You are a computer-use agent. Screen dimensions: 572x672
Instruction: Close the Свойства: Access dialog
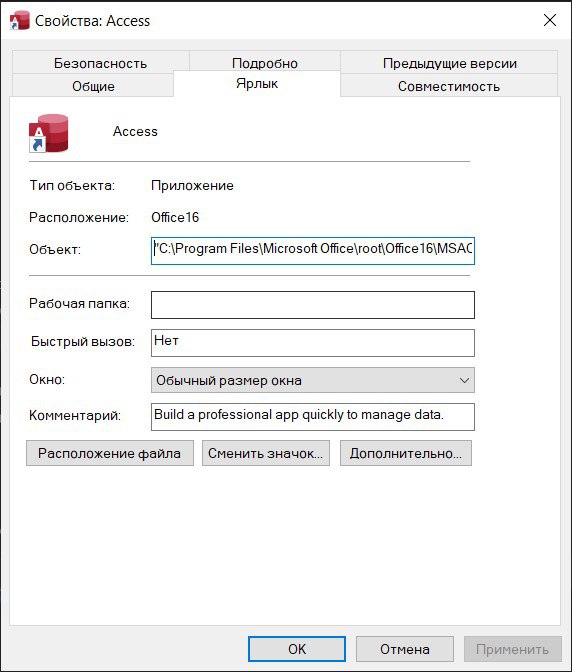[x=550, y=20]
